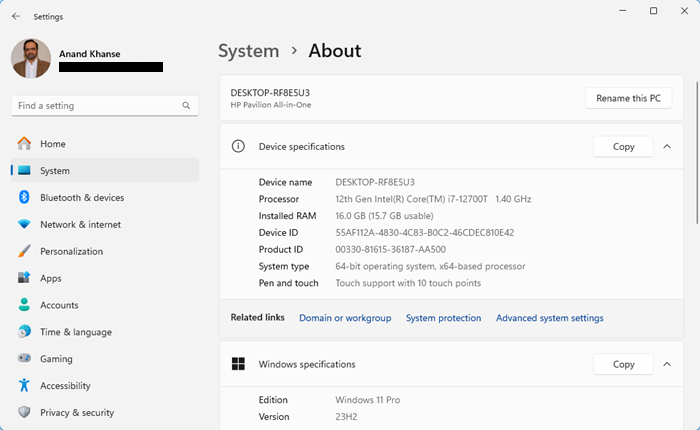Collapse the Device specifications section
Image resolution: width=700 pixels, height=430 pixels.
tap(667, 147)
